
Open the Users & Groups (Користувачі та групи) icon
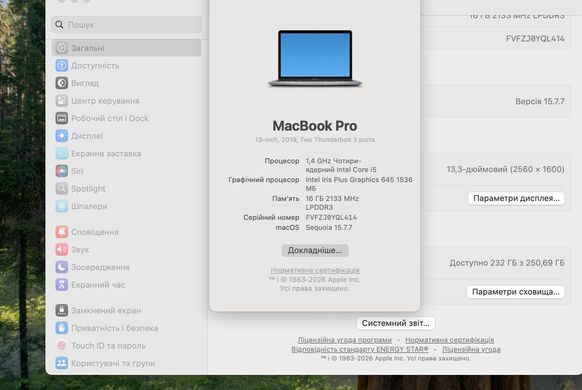tap(62, 363)
